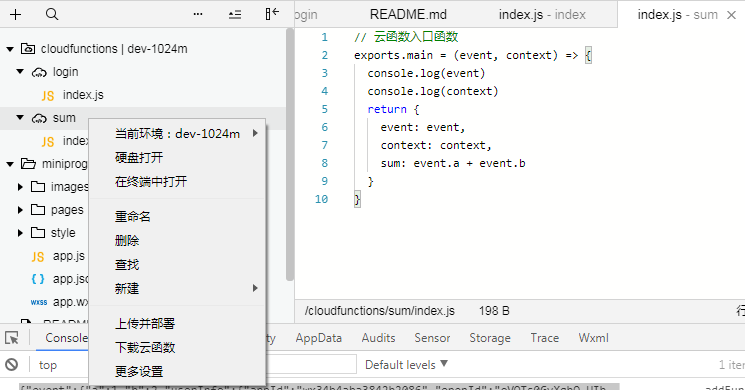Clear console with the block icon
Image resolution: width=745 pixels, height=390 pixels.
pyautogui.click(x=12, y=364)
